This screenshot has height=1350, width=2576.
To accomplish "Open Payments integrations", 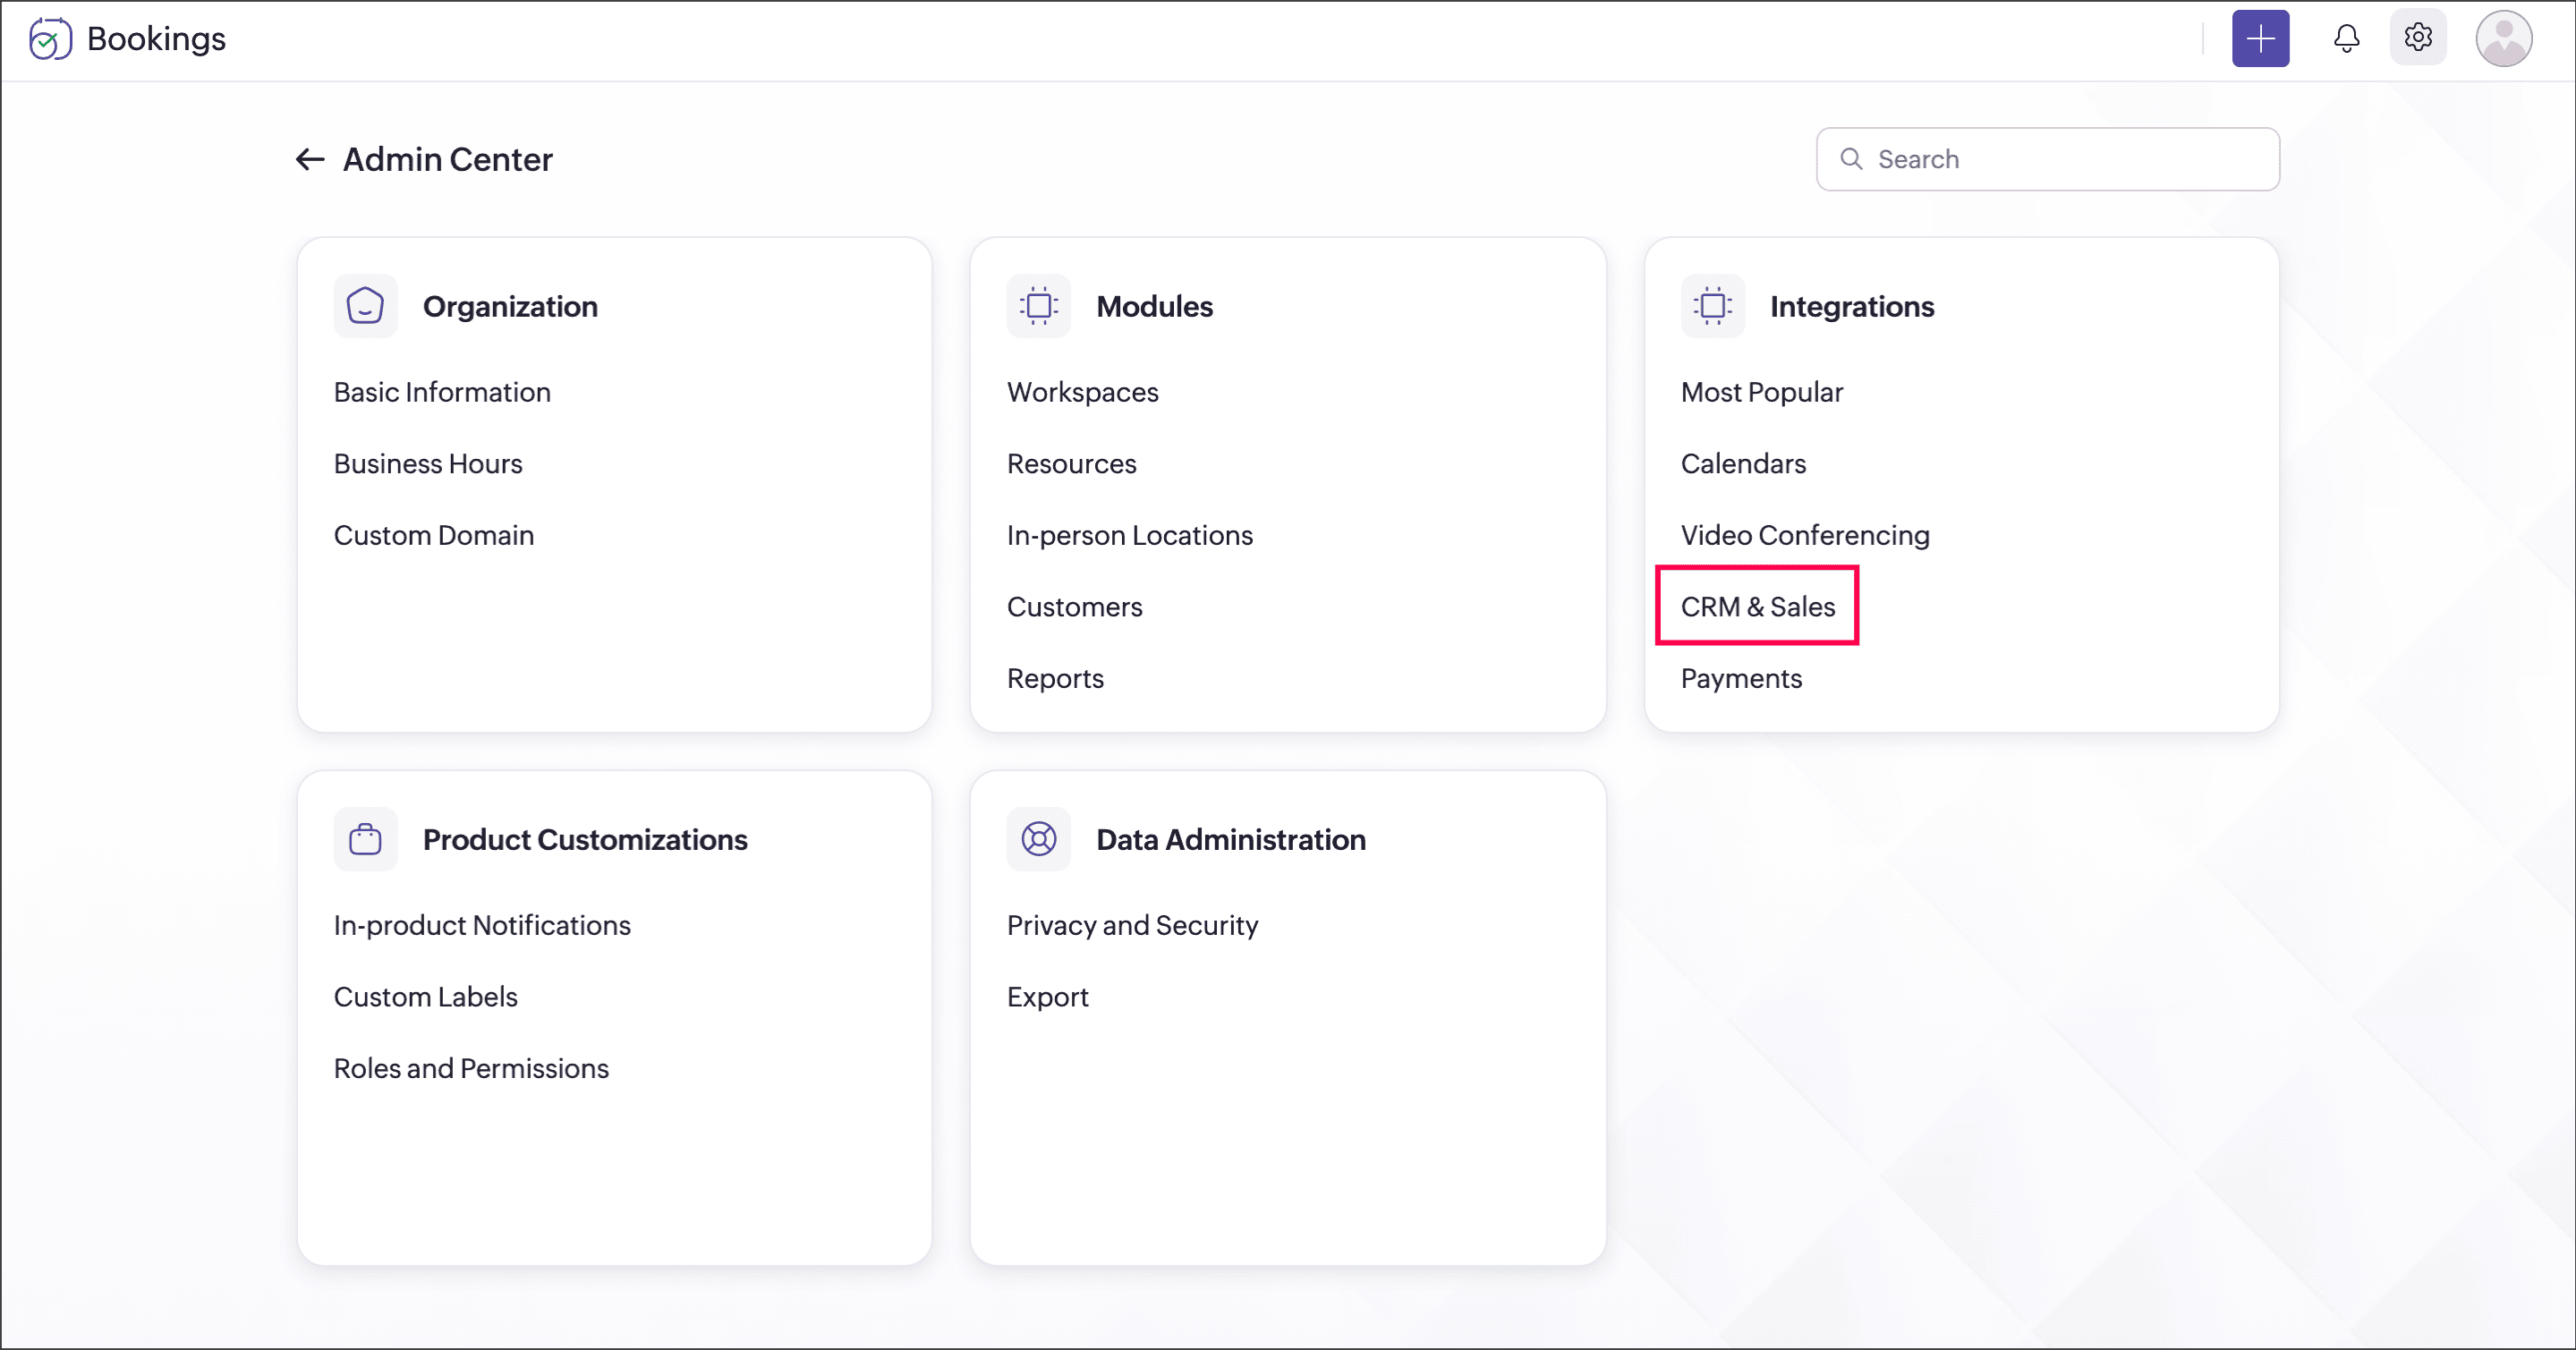I will click(x=1741, y=678).
